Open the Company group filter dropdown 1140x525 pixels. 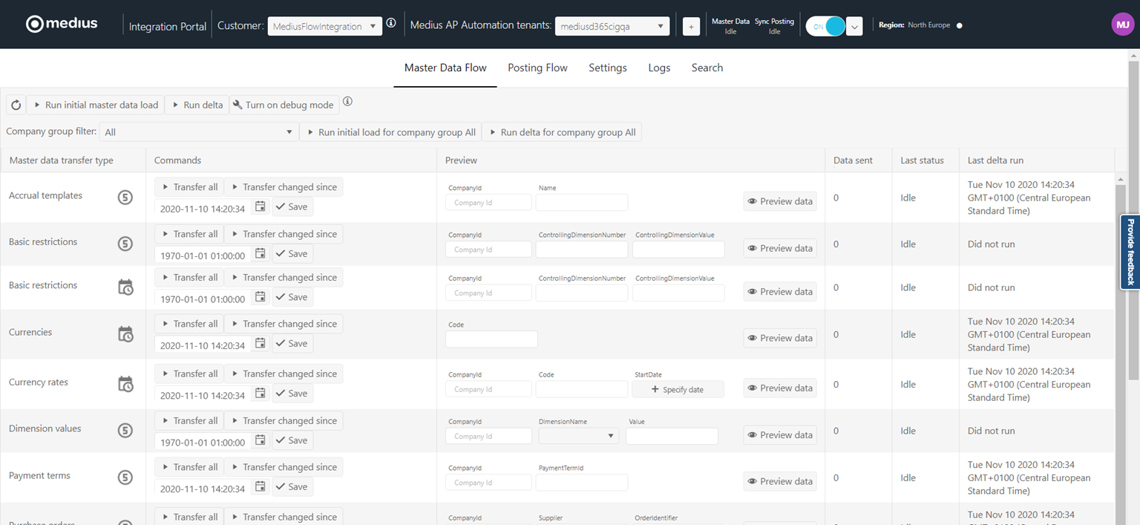point(199,132)
